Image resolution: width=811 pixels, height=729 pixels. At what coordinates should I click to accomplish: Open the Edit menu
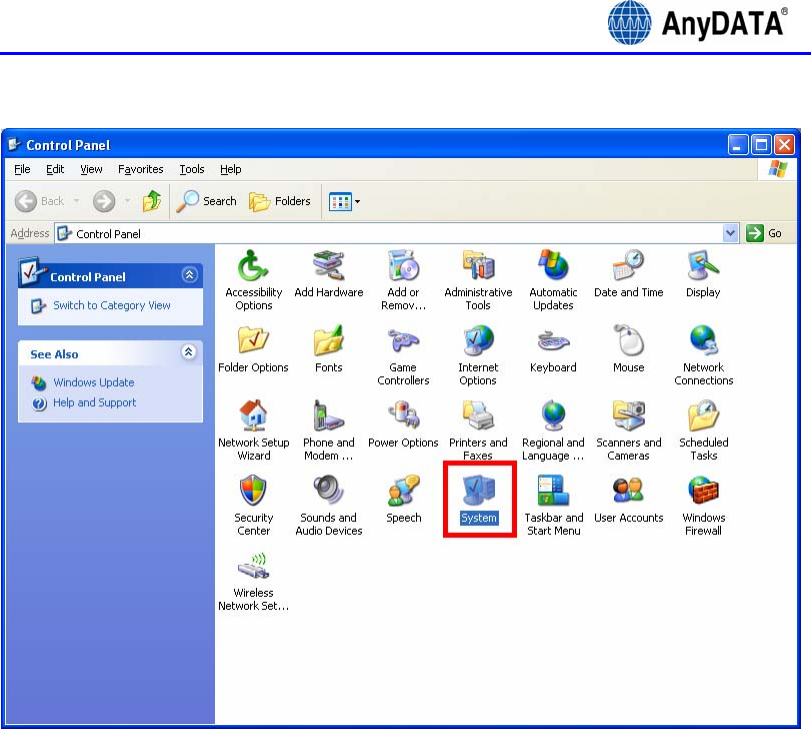pos(55,169)
